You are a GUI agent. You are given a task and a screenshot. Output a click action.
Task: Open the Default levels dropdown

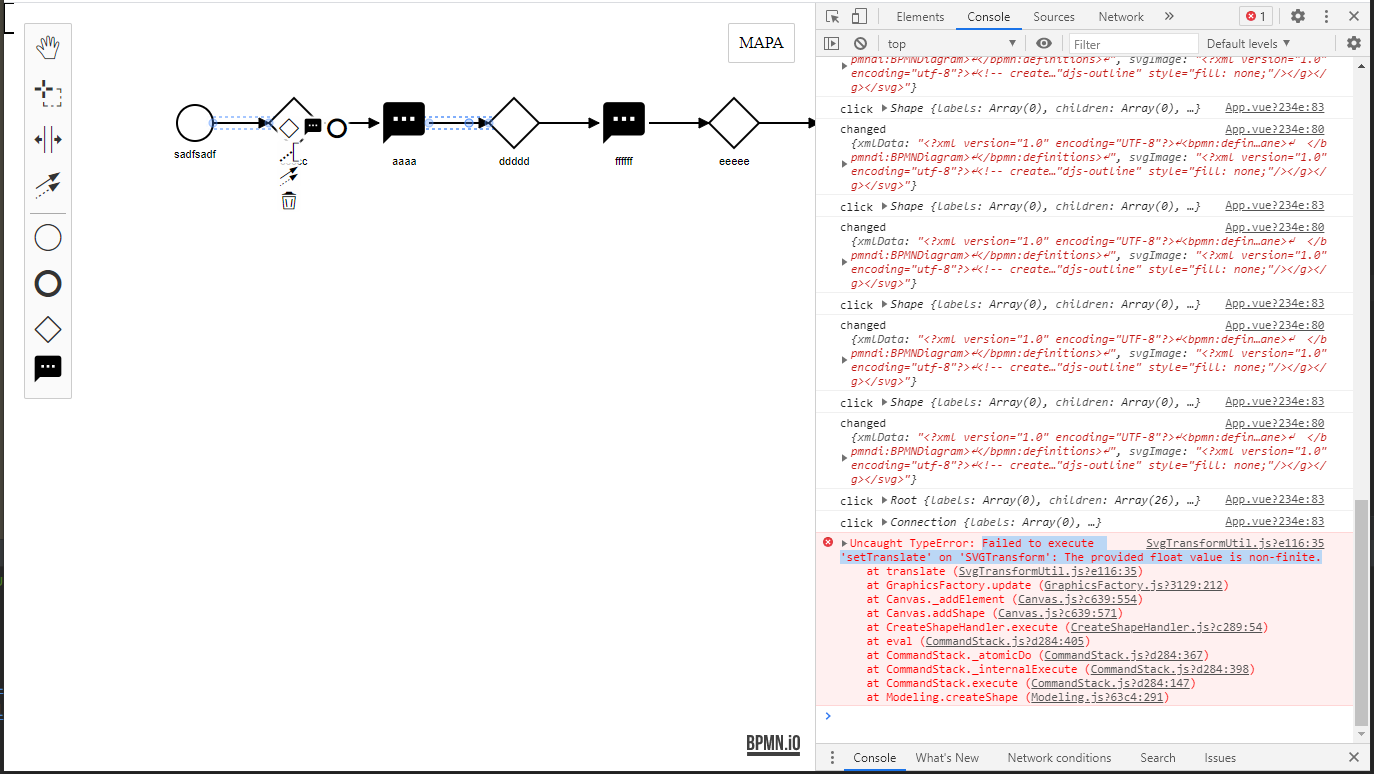[x=1247, y=43]
